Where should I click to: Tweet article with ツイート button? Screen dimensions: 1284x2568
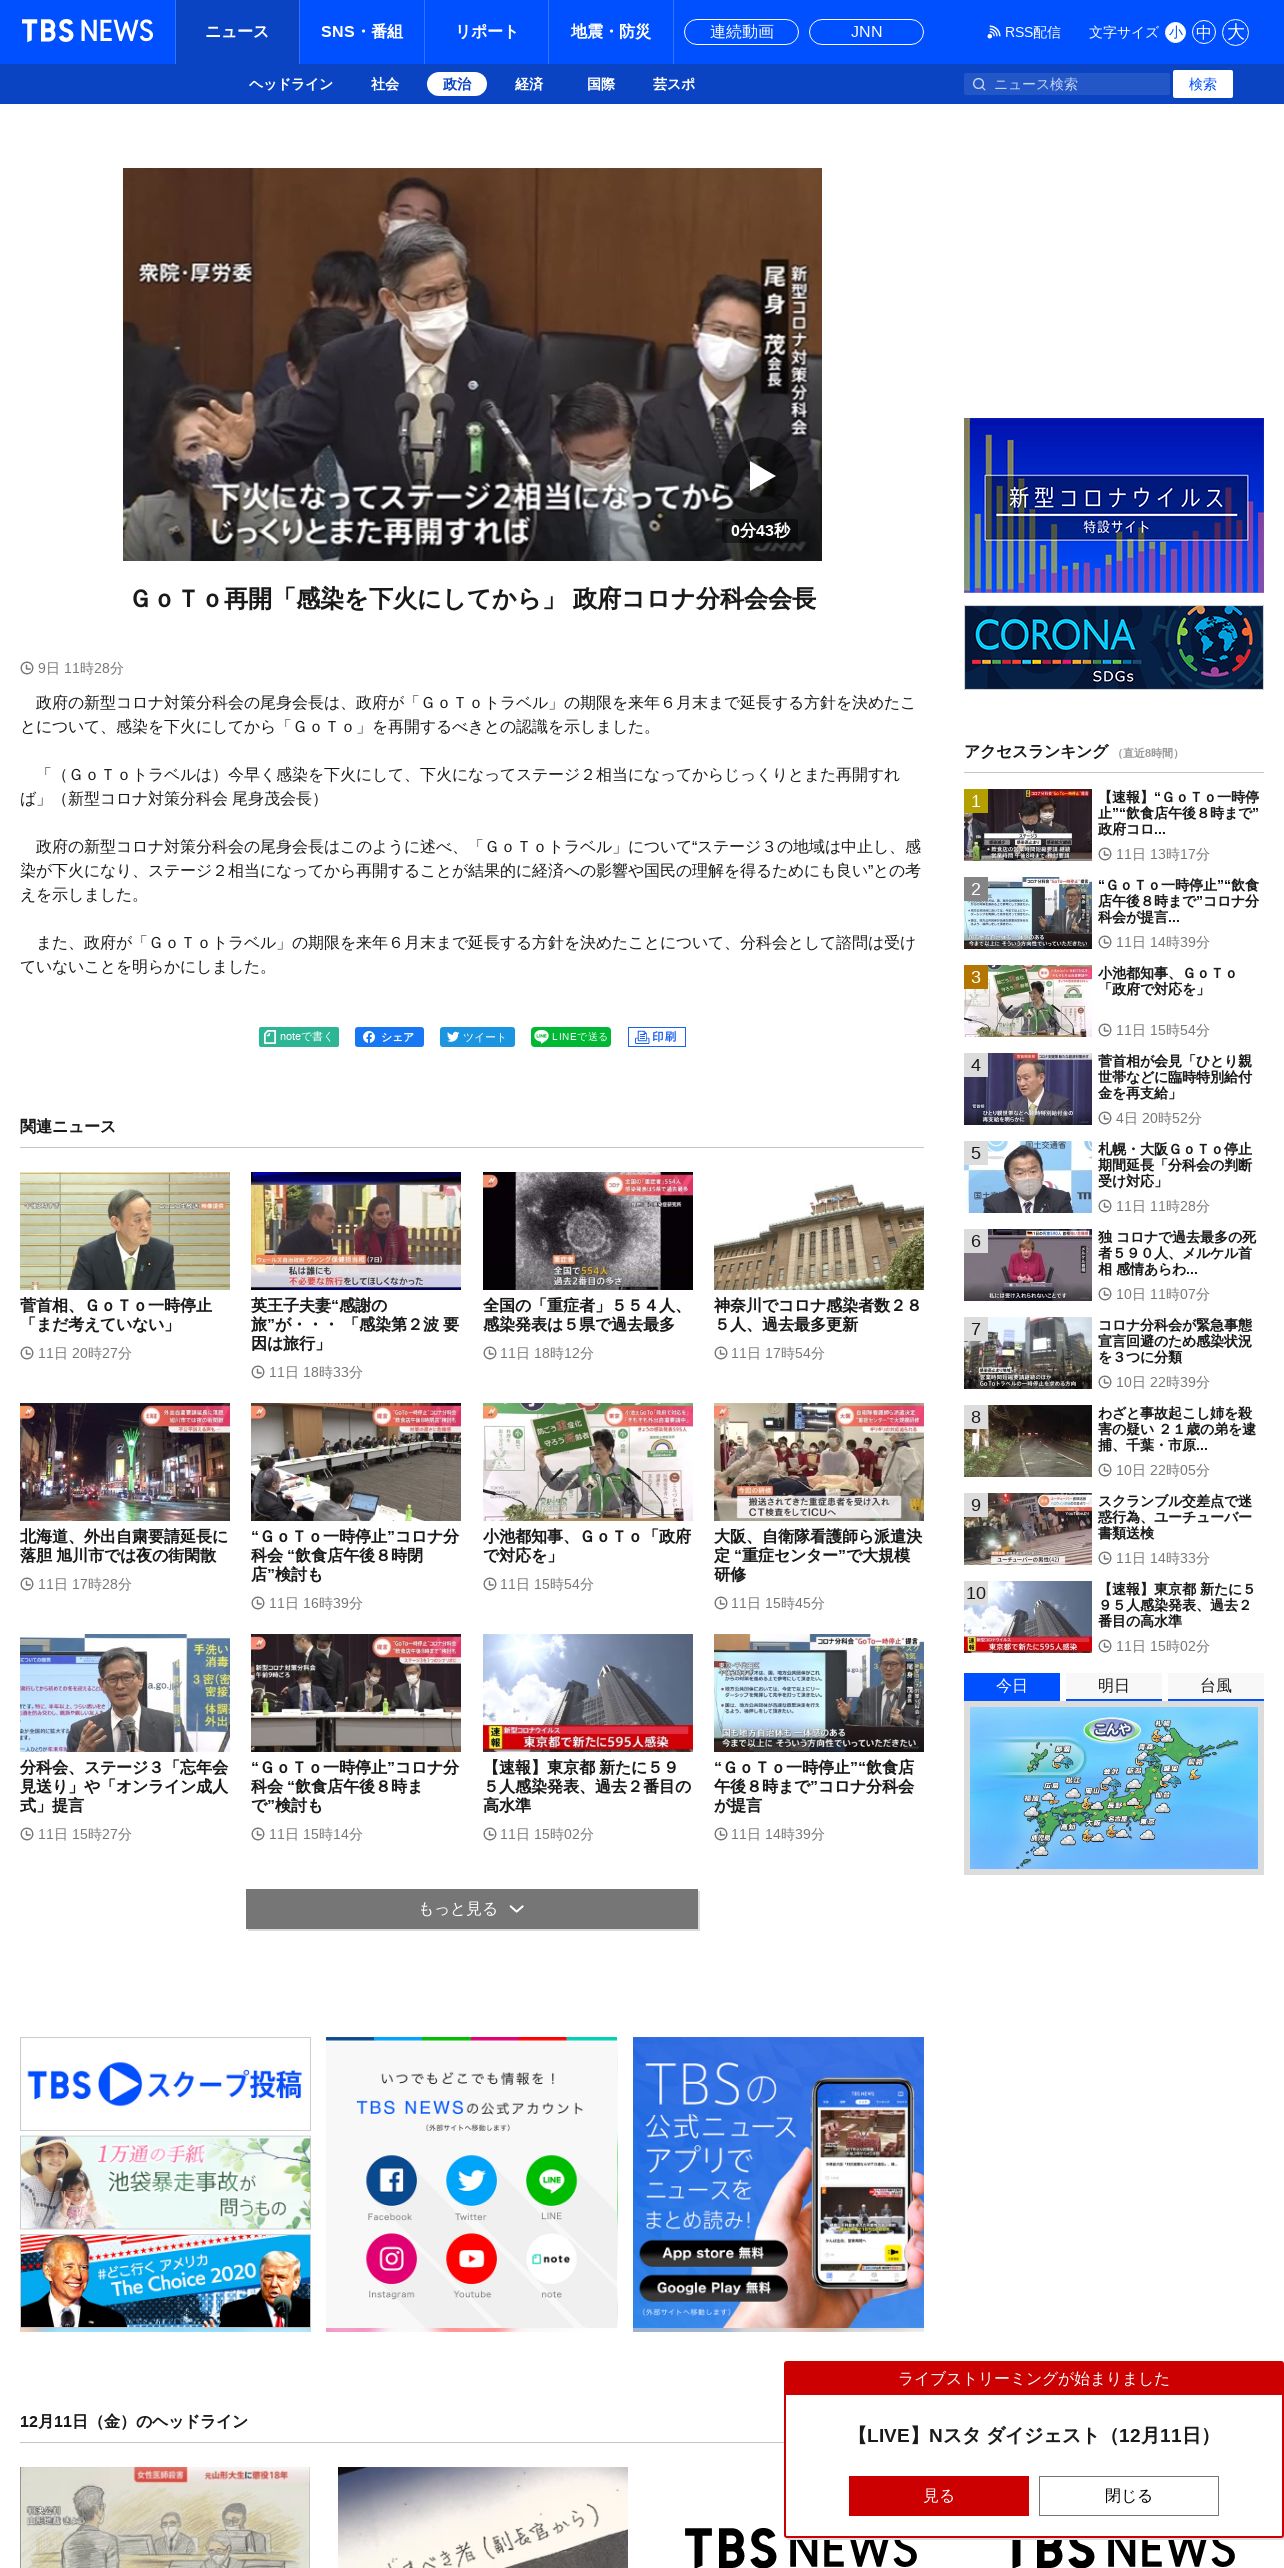point(477,1037)
